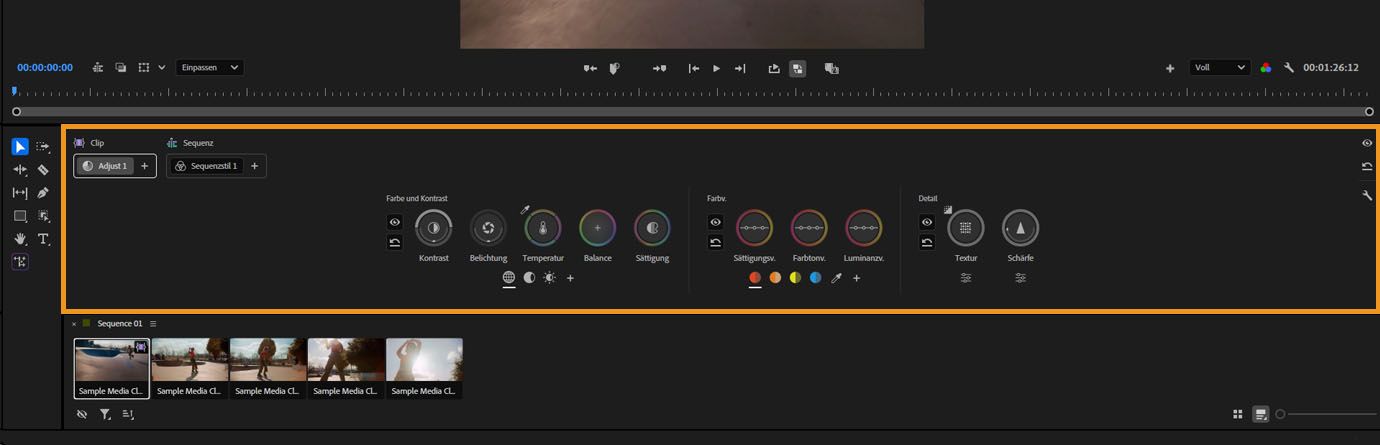Reset the Farbv. section
The height and width of the screenshot is (445, 1380).
pos(716,242)
